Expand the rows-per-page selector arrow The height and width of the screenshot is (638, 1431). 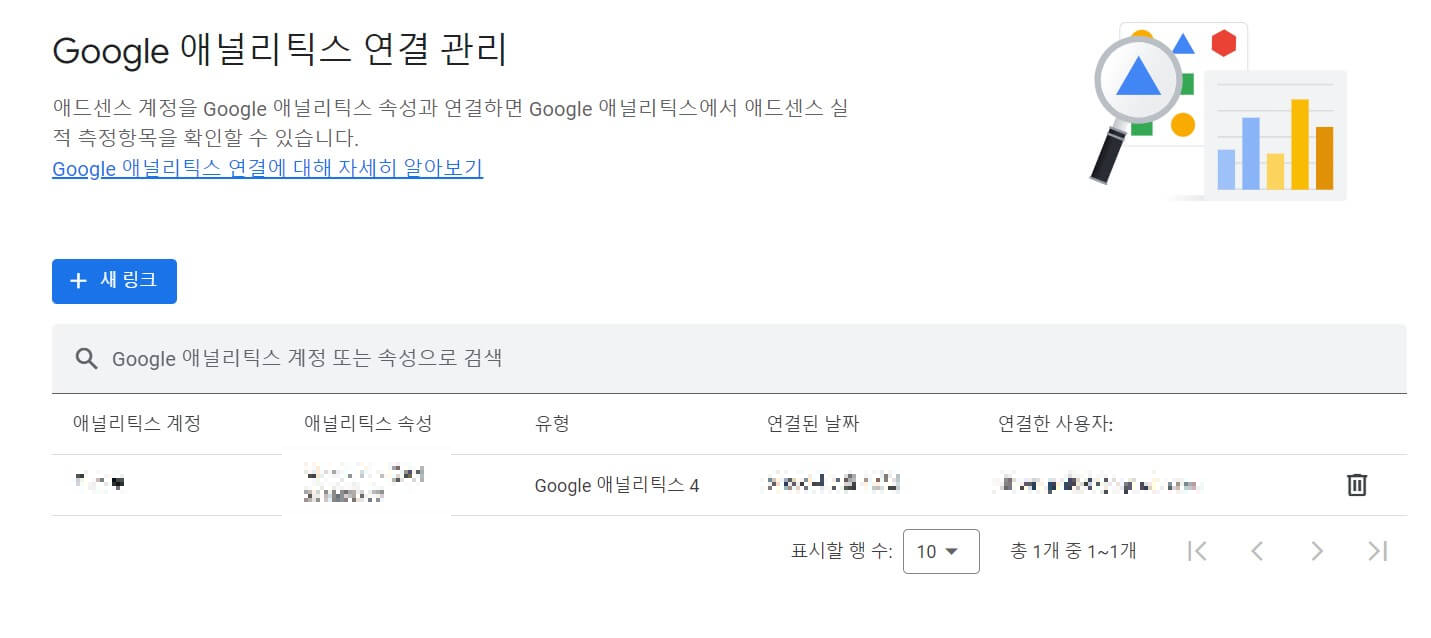(x=954, y=551)
